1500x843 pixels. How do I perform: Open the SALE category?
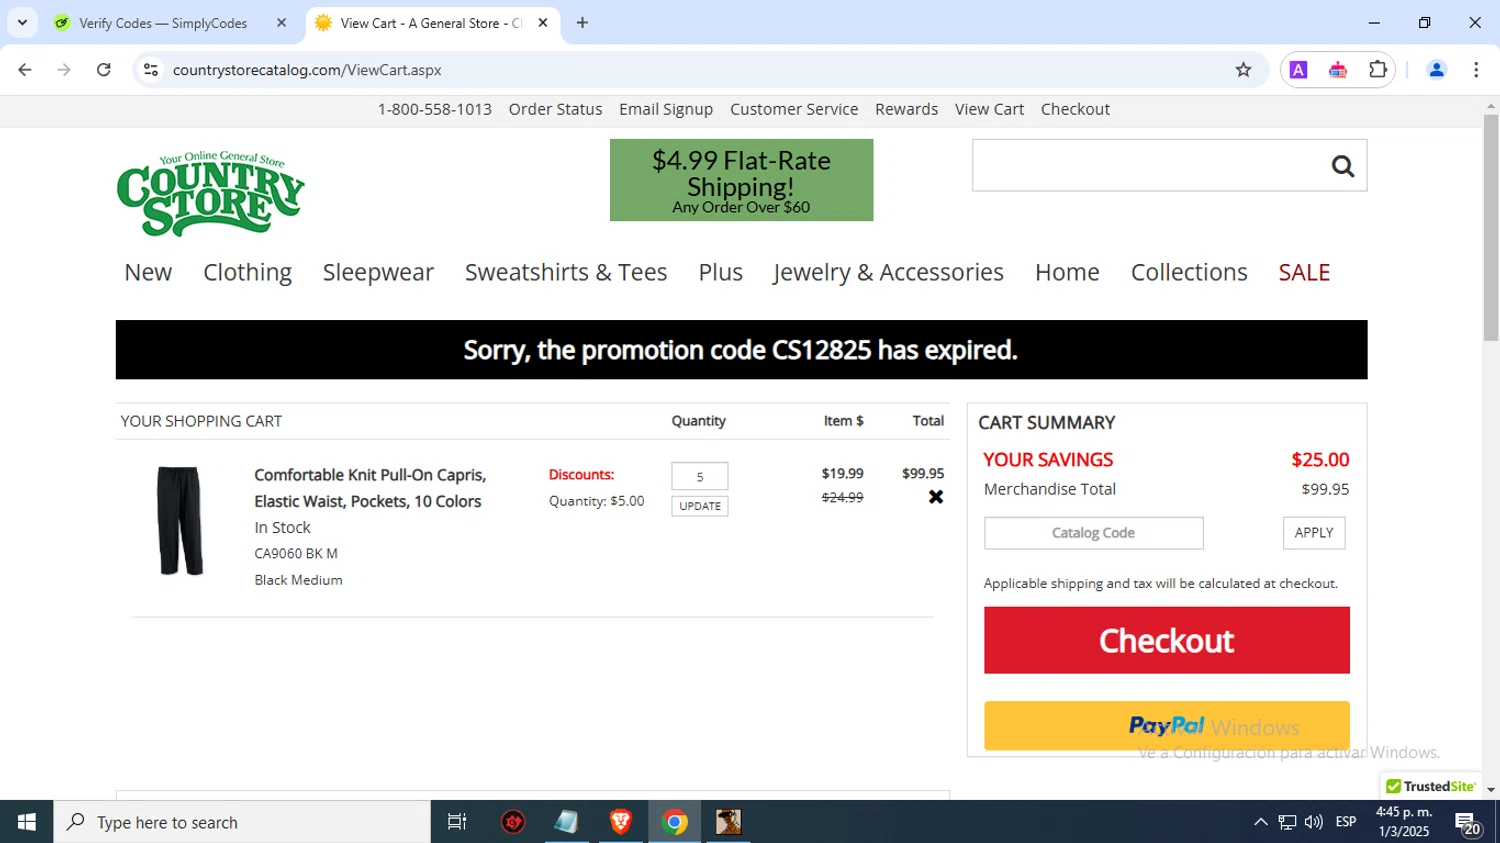(x=1304, y=272)
